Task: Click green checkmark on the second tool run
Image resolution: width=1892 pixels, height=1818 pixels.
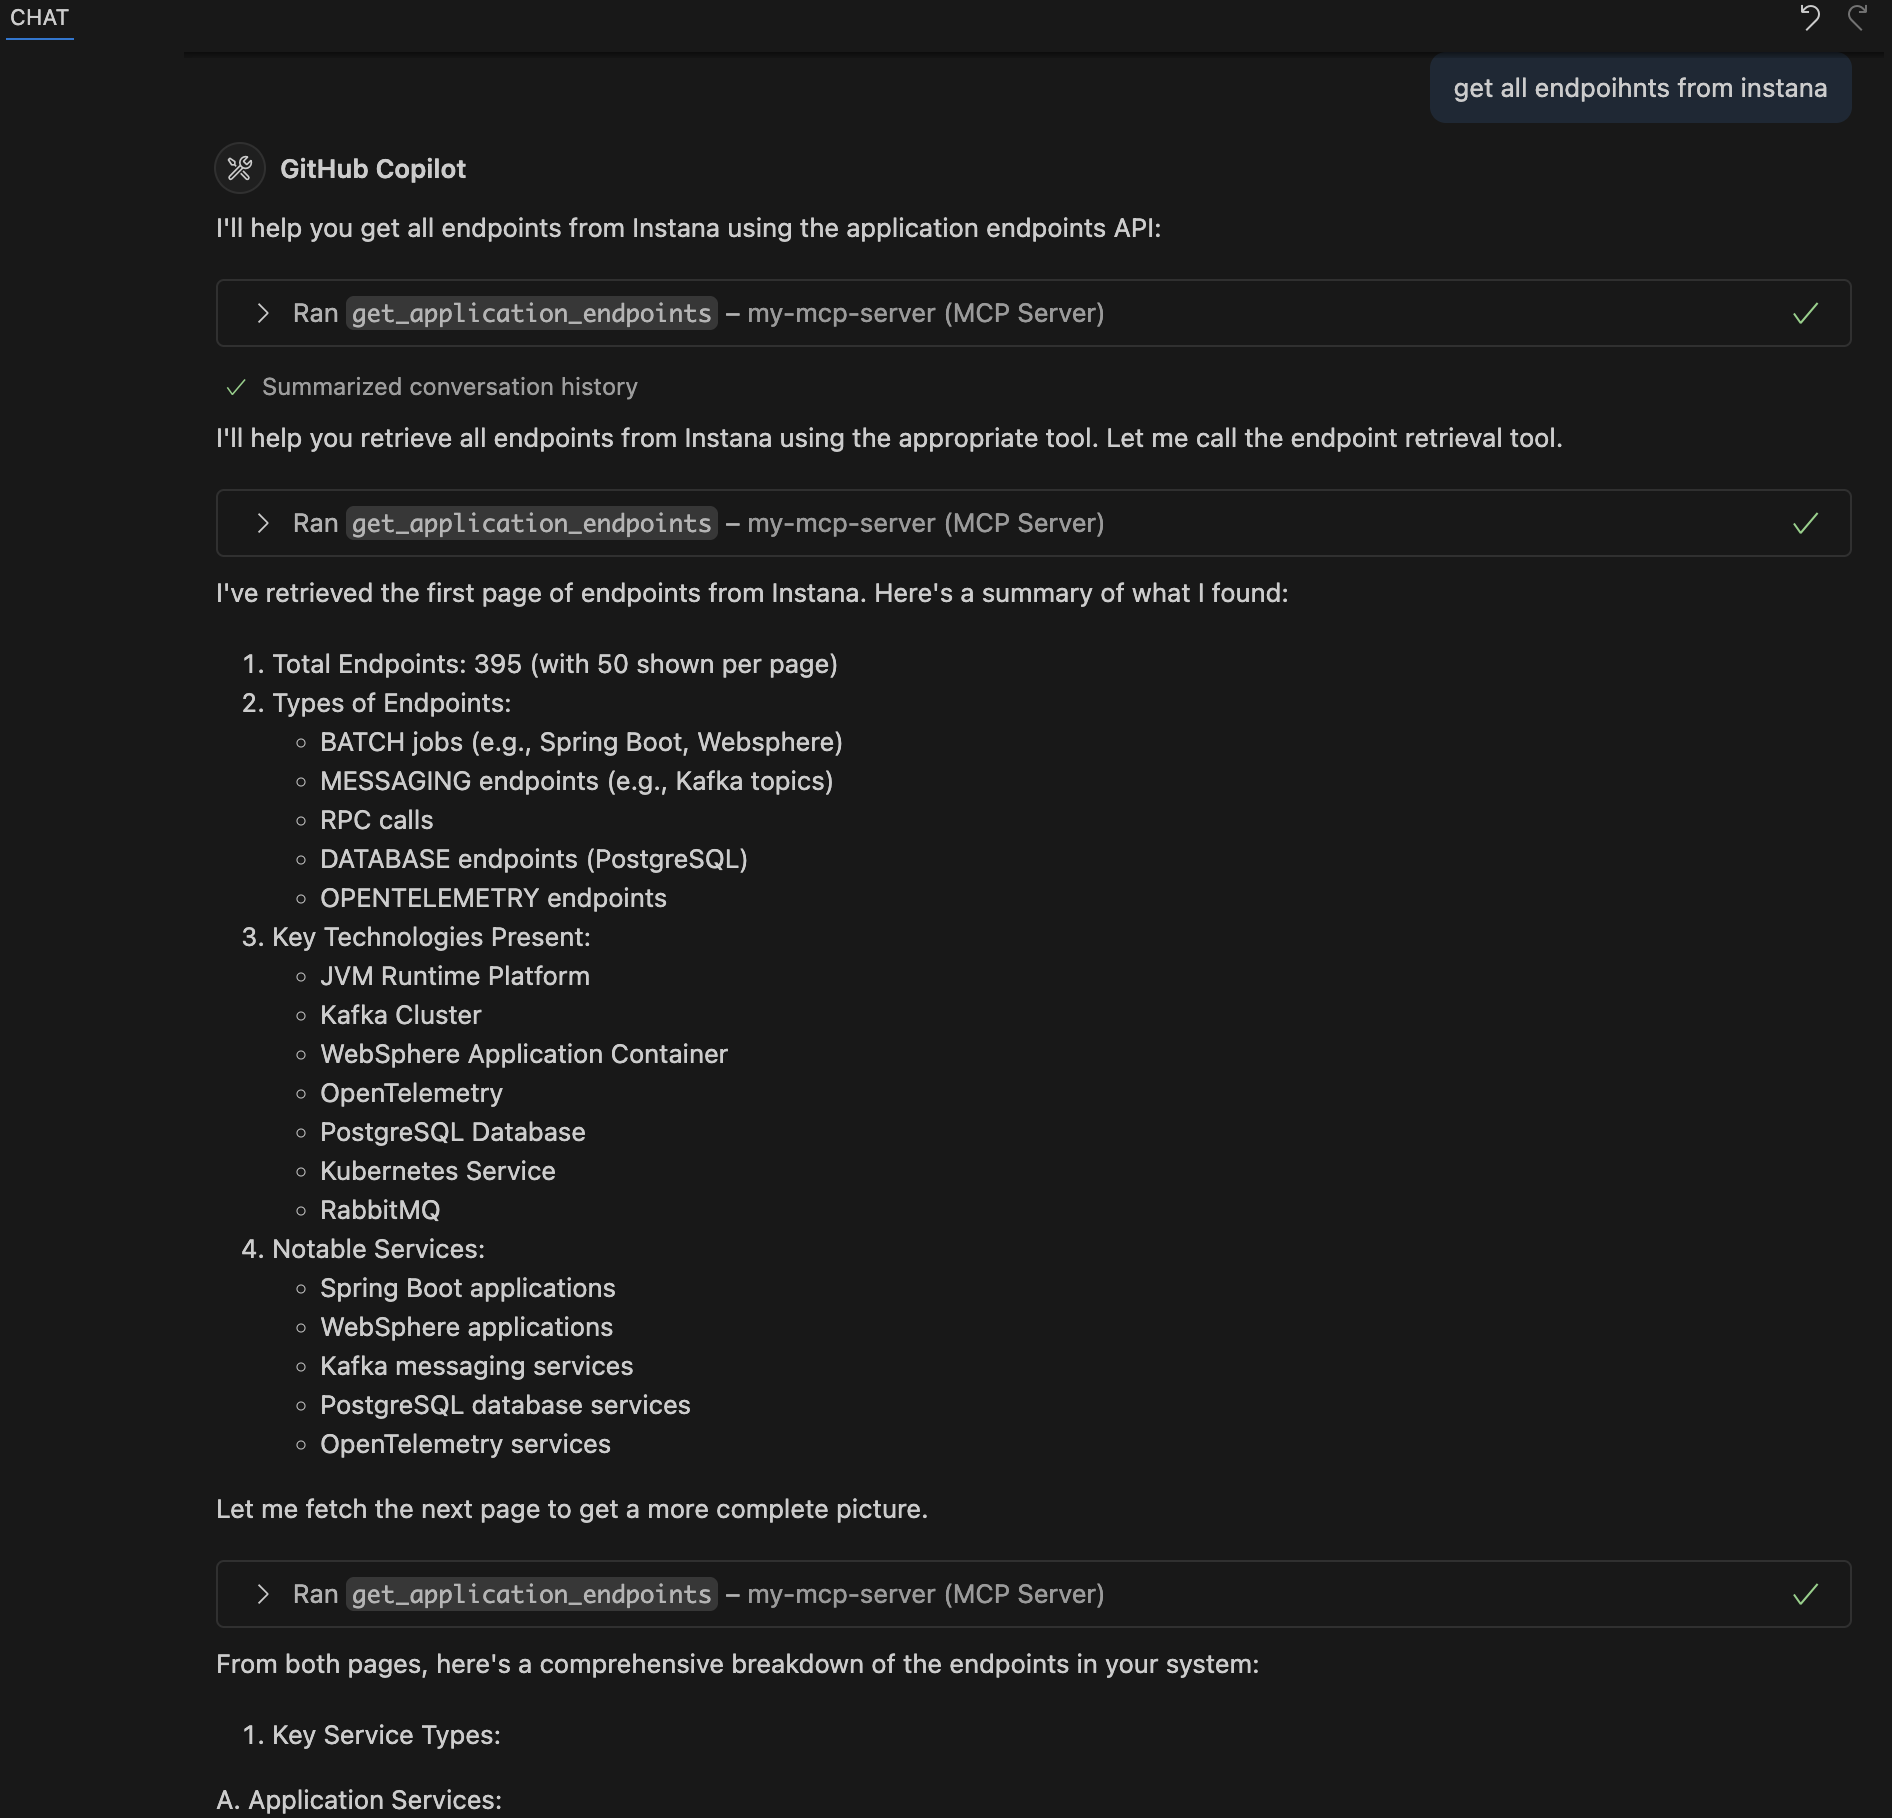Action: [x=1805, y=523]
